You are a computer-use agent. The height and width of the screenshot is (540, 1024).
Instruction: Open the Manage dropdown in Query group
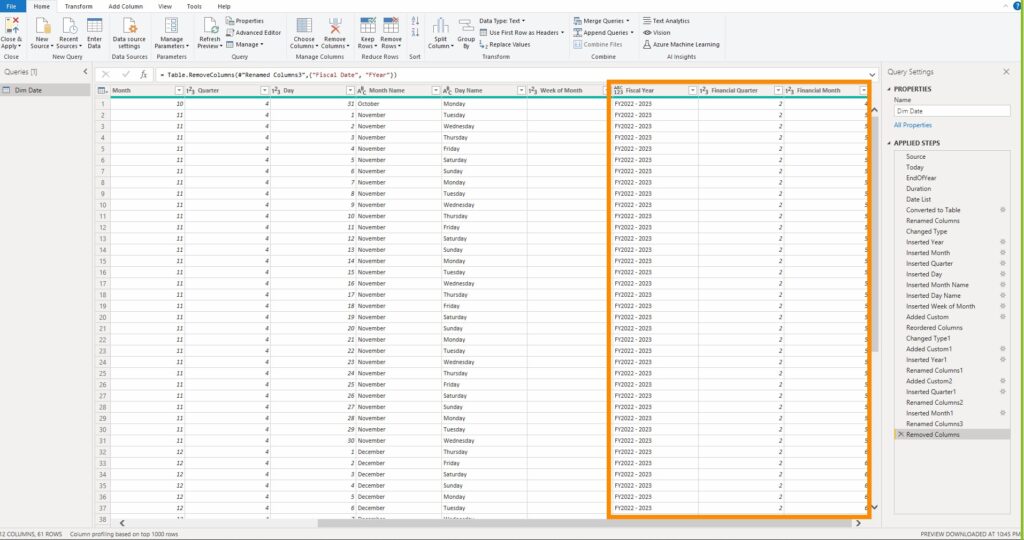pyautogui.click(x=245, y=44)
